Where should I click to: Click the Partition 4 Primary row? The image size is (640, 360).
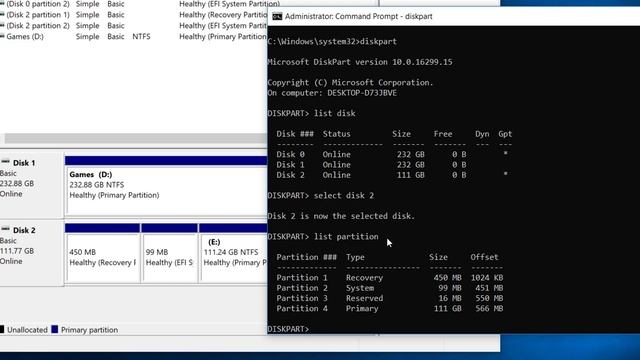click(390, 309)
